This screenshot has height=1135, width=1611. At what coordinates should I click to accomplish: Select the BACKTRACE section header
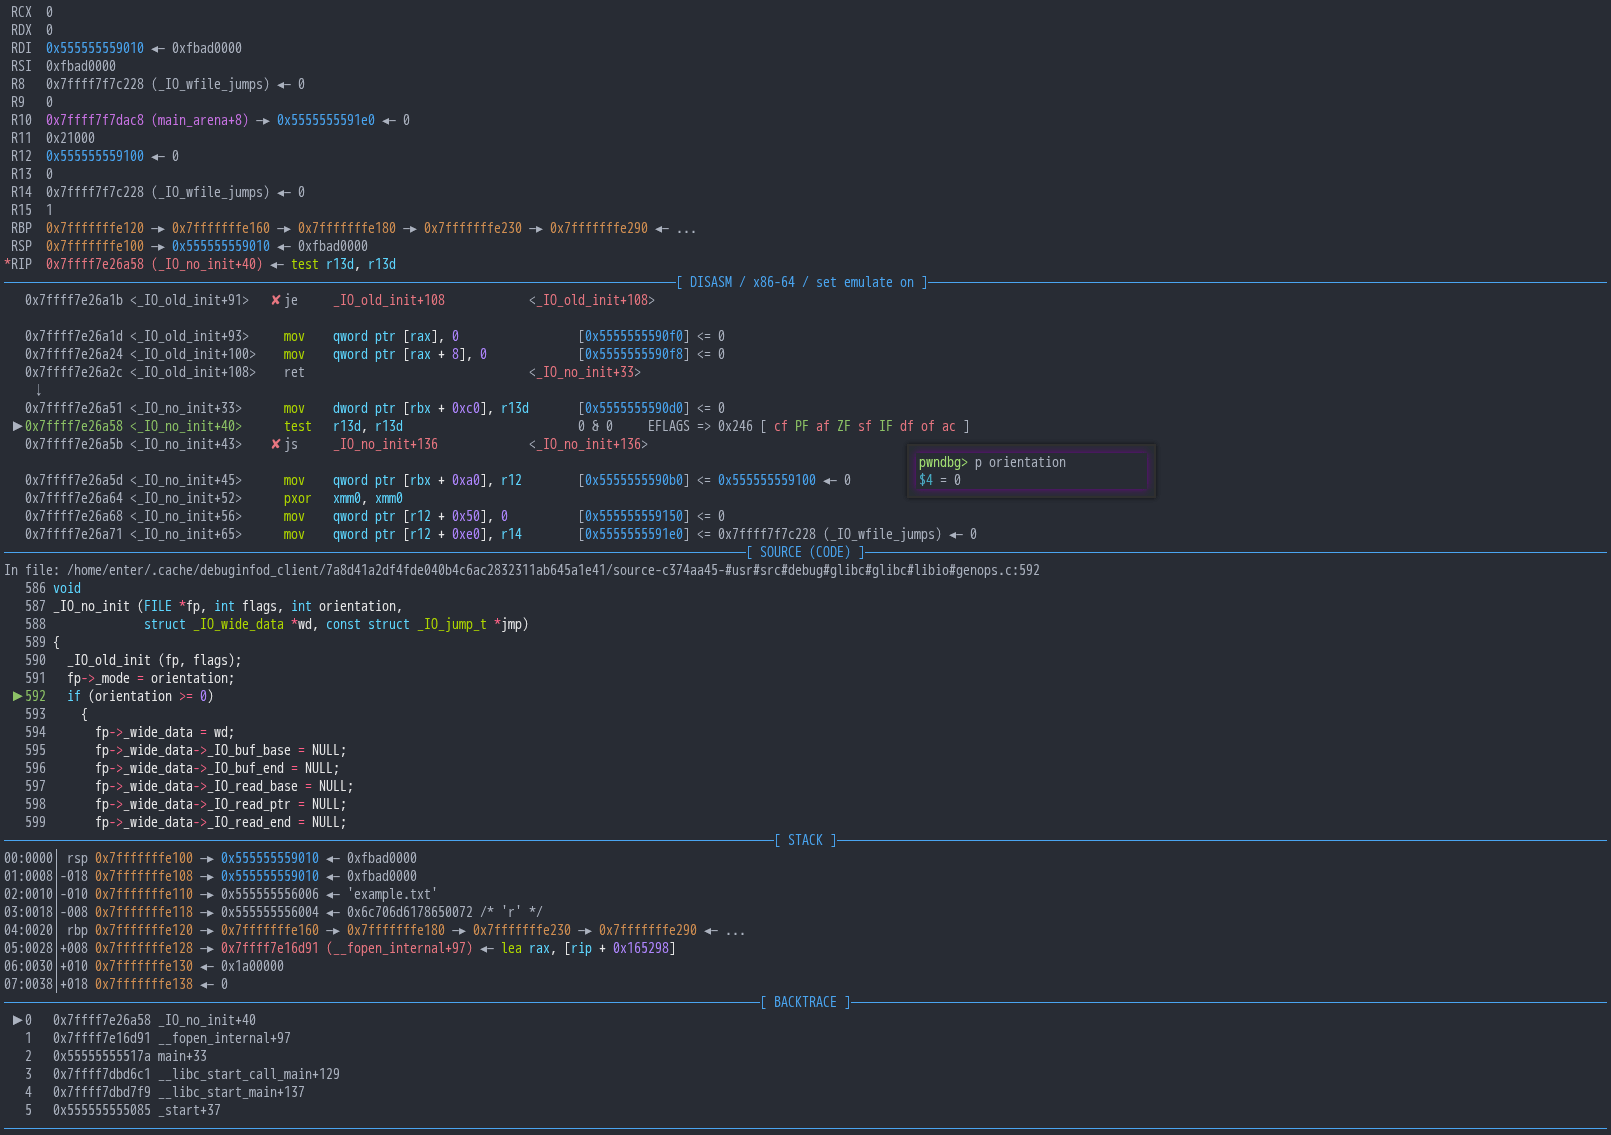(805, 1002)
